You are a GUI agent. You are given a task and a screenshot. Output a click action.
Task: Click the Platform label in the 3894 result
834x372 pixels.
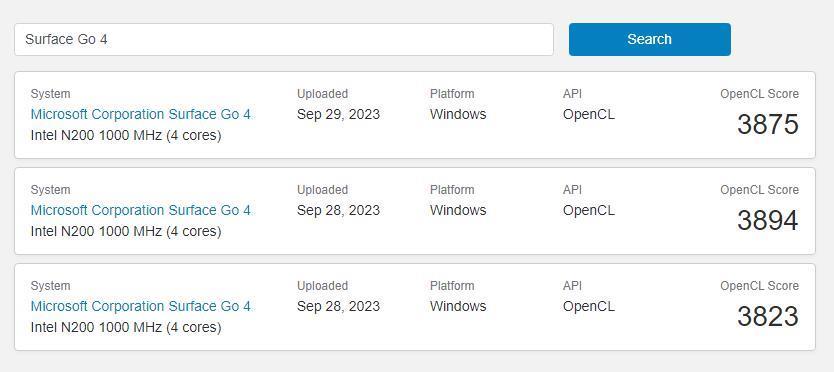(x=451, y=190)
